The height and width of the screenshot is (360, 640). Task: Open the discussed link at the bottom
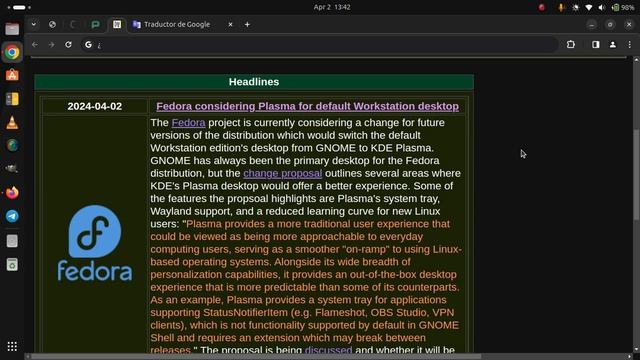[329, 350]
